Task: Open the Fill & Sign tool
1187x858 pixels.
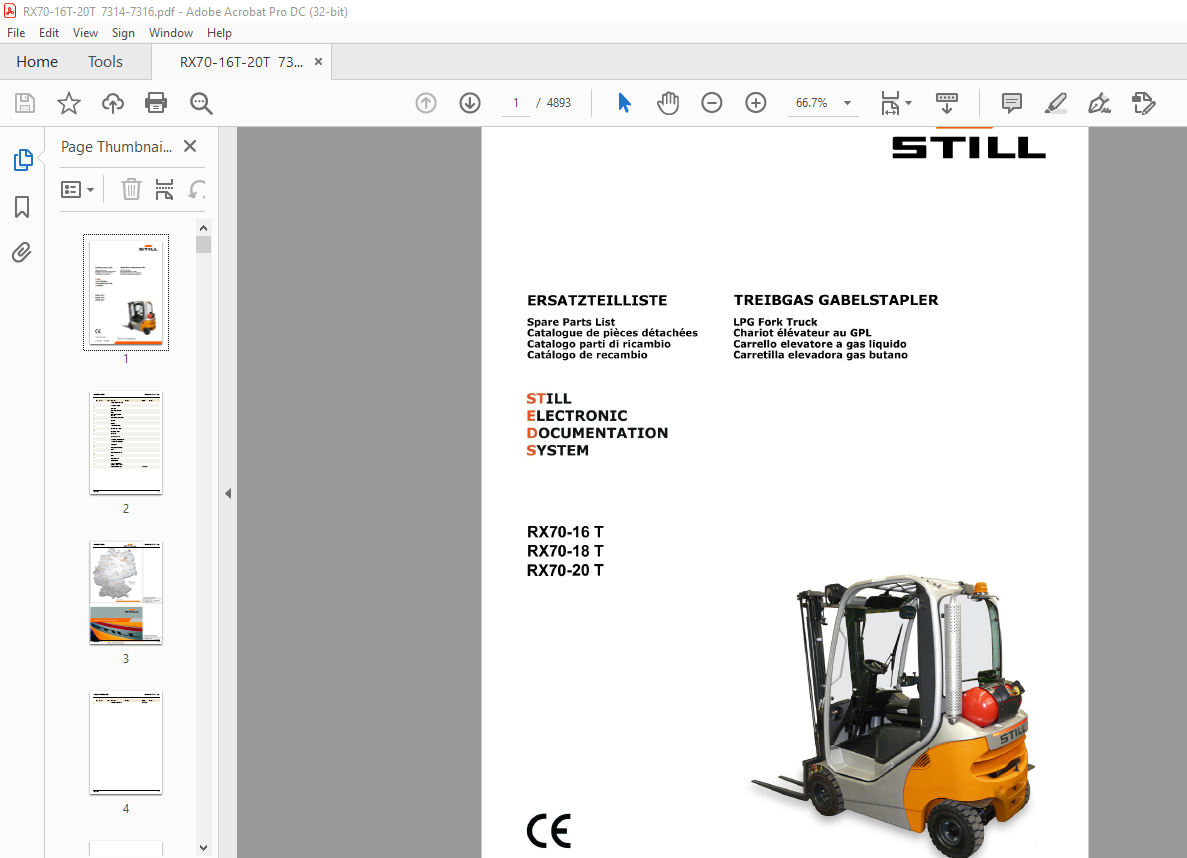Action: pyautogui.click(x=1099, y=103)
